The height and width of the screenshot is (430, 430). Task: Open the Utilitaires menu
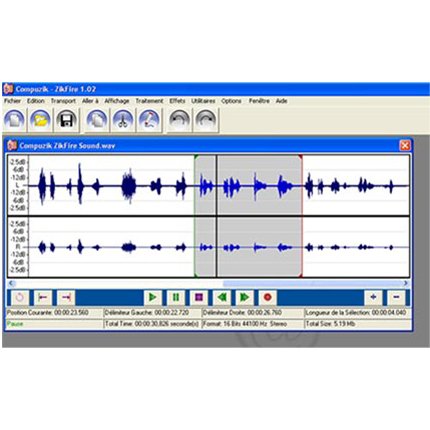tap(203, 101)
